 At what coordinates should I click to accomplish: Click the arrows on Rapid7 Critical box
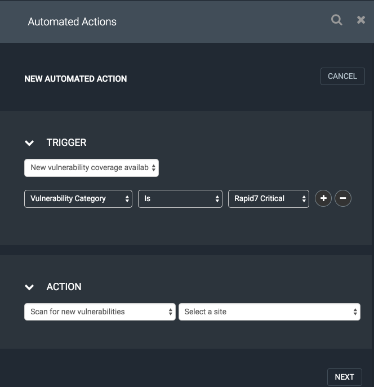(x=304, y=199)
